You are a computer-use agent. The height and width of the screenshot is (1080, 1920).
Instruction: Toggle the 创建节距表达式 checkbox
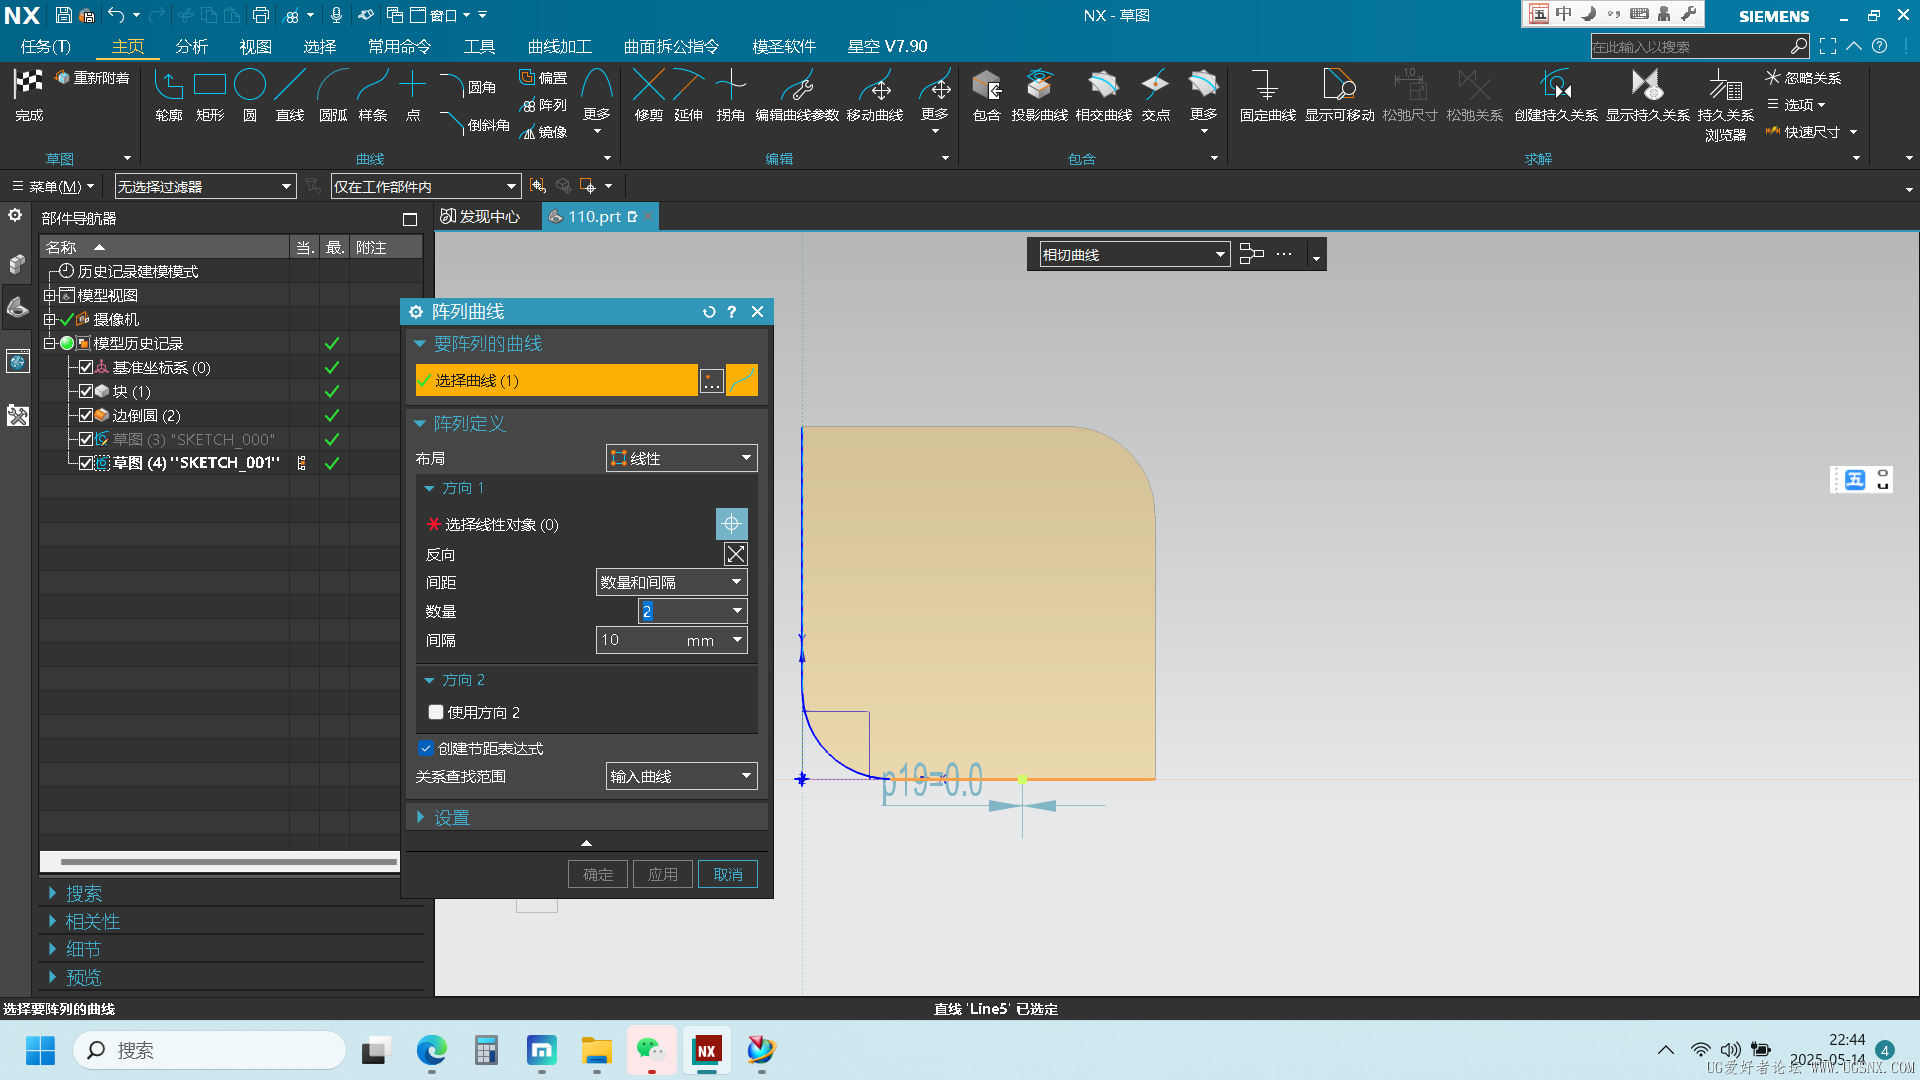point(426,748)
